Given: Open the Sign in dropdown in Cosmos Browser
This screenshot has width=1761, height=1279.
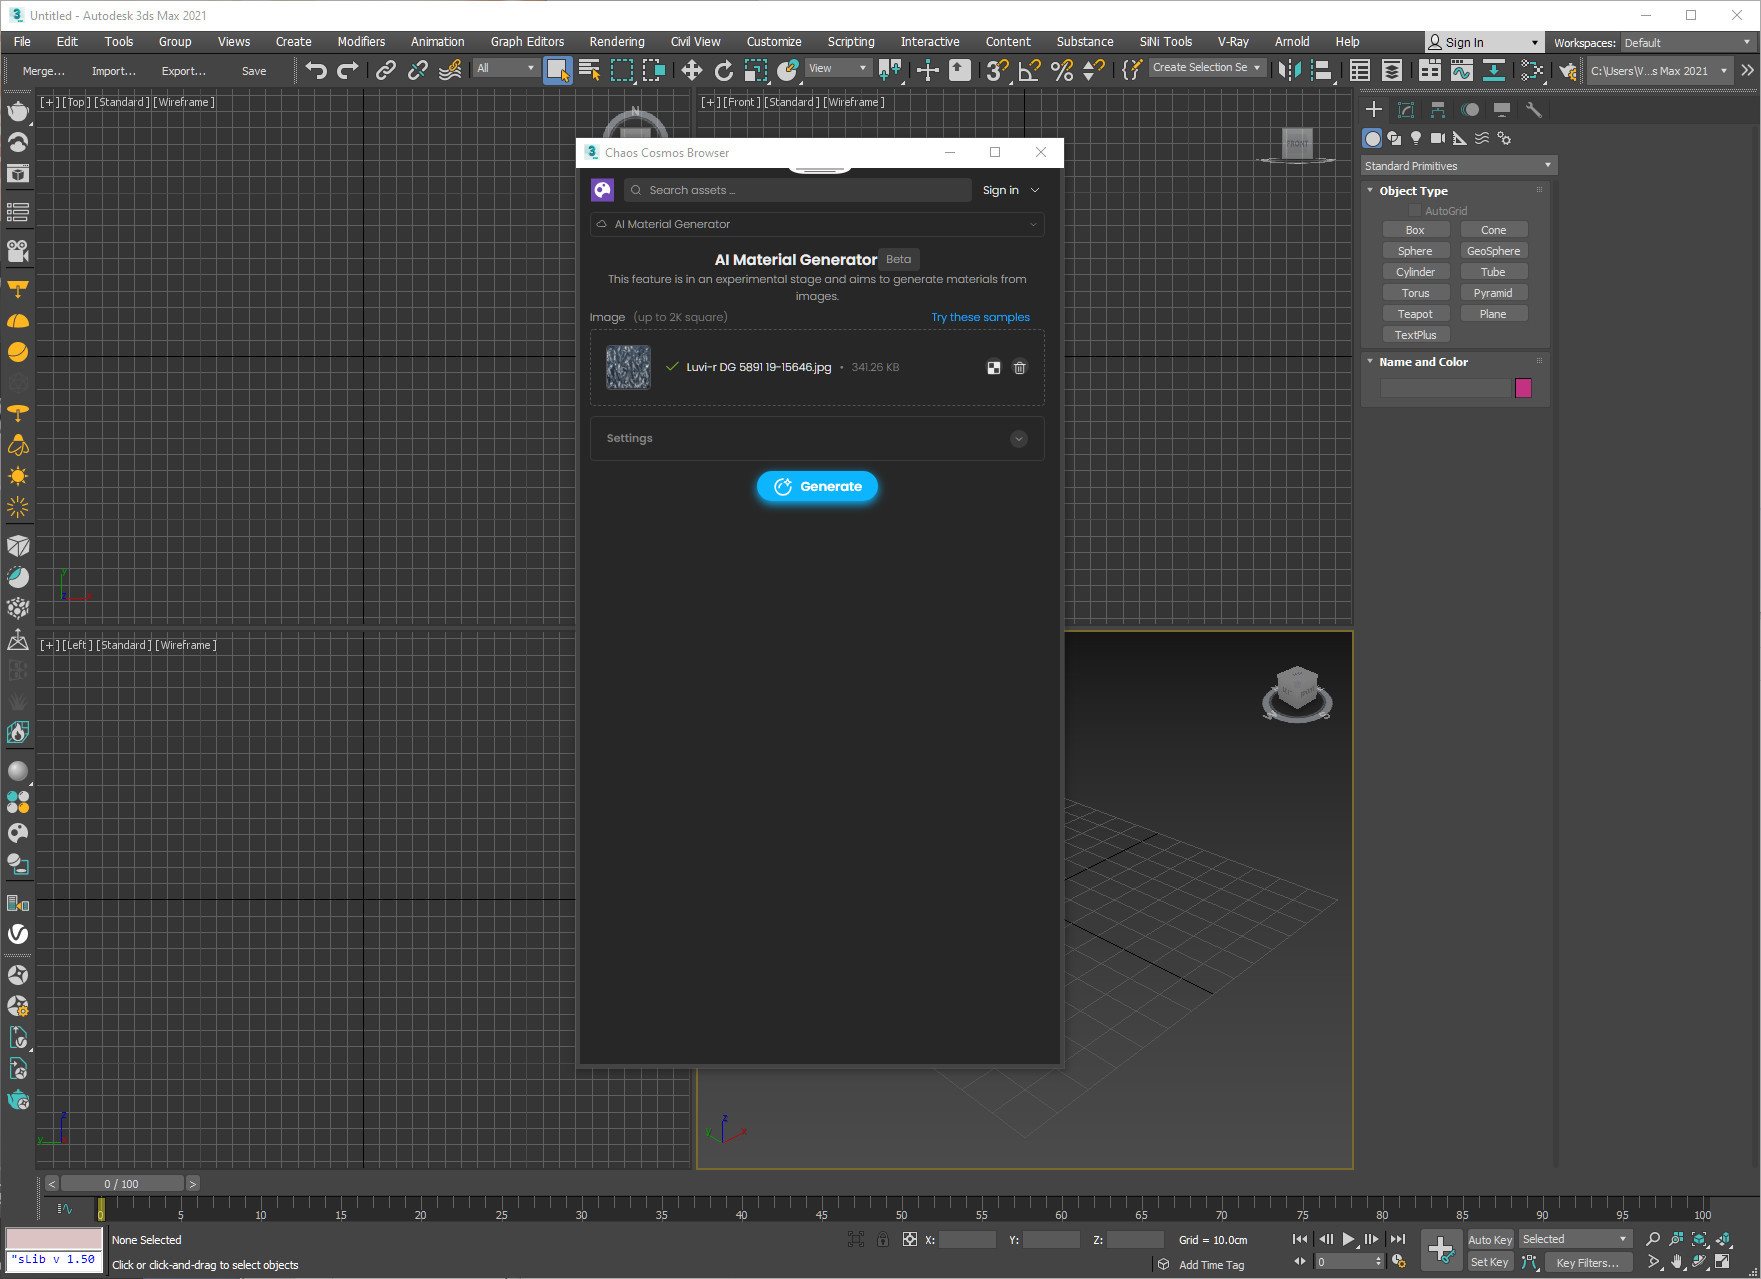Looking at the screenshot, I should point(1011,190).
